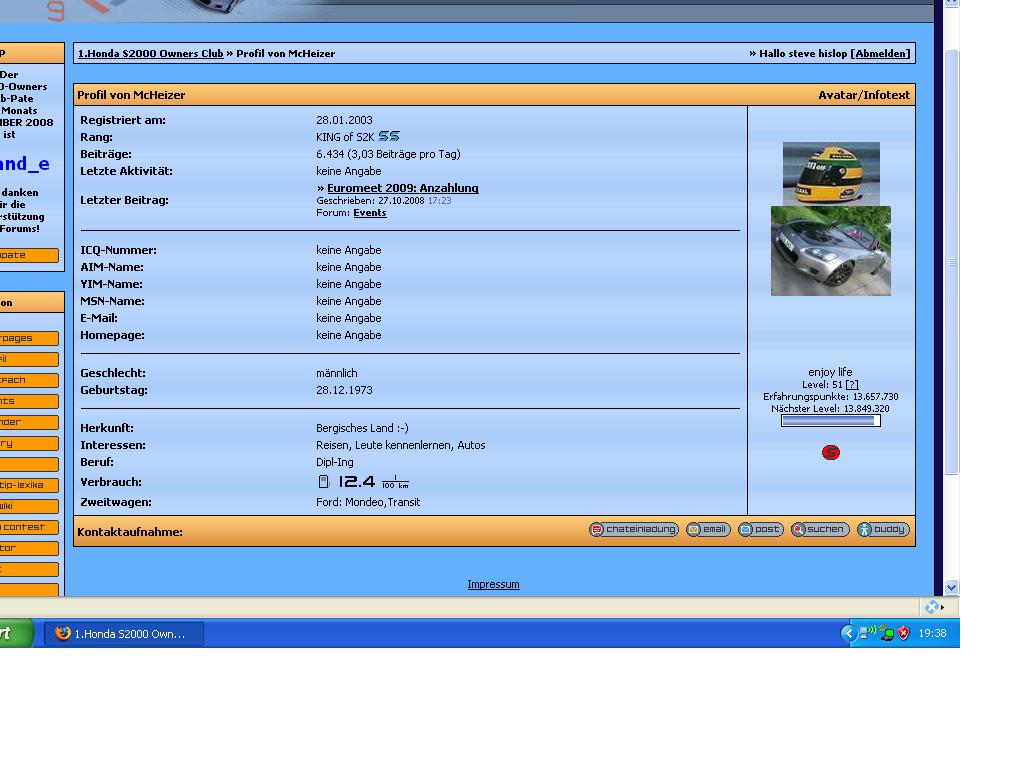Add user with the buddy button
Image resolution: width=1024 pixels, height=768 pixels.
click(x=883, y=530)
